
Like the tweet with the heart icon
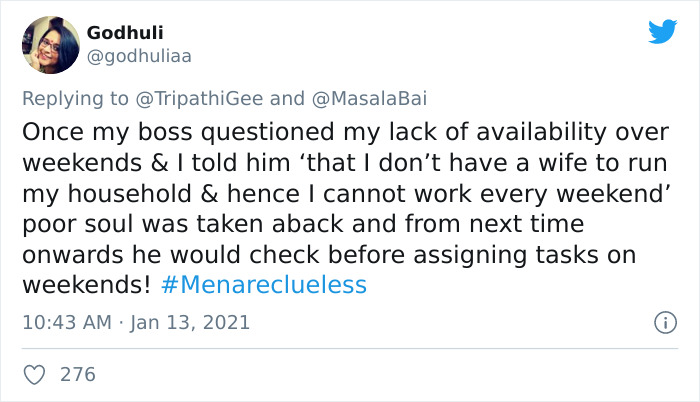click(34, 375)
